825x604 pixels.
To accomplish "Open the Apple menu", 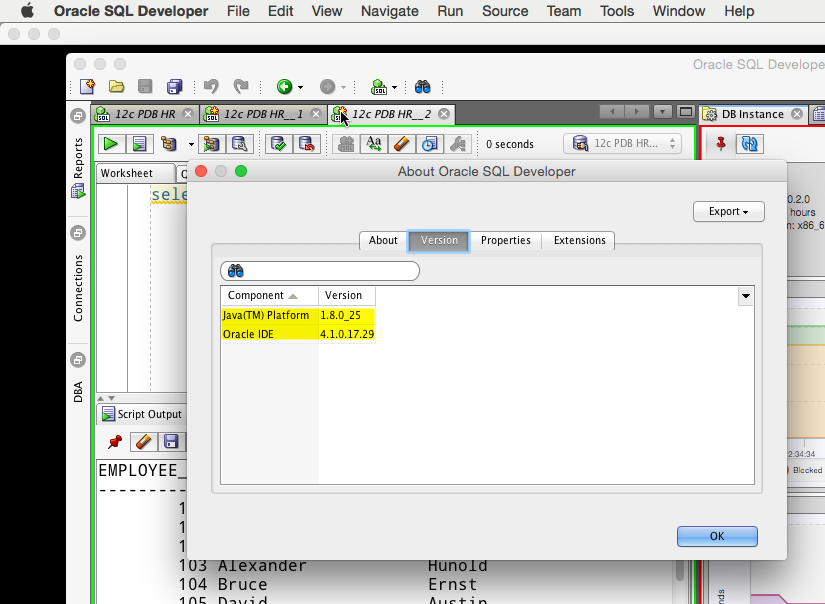I will tap(27, 11).
